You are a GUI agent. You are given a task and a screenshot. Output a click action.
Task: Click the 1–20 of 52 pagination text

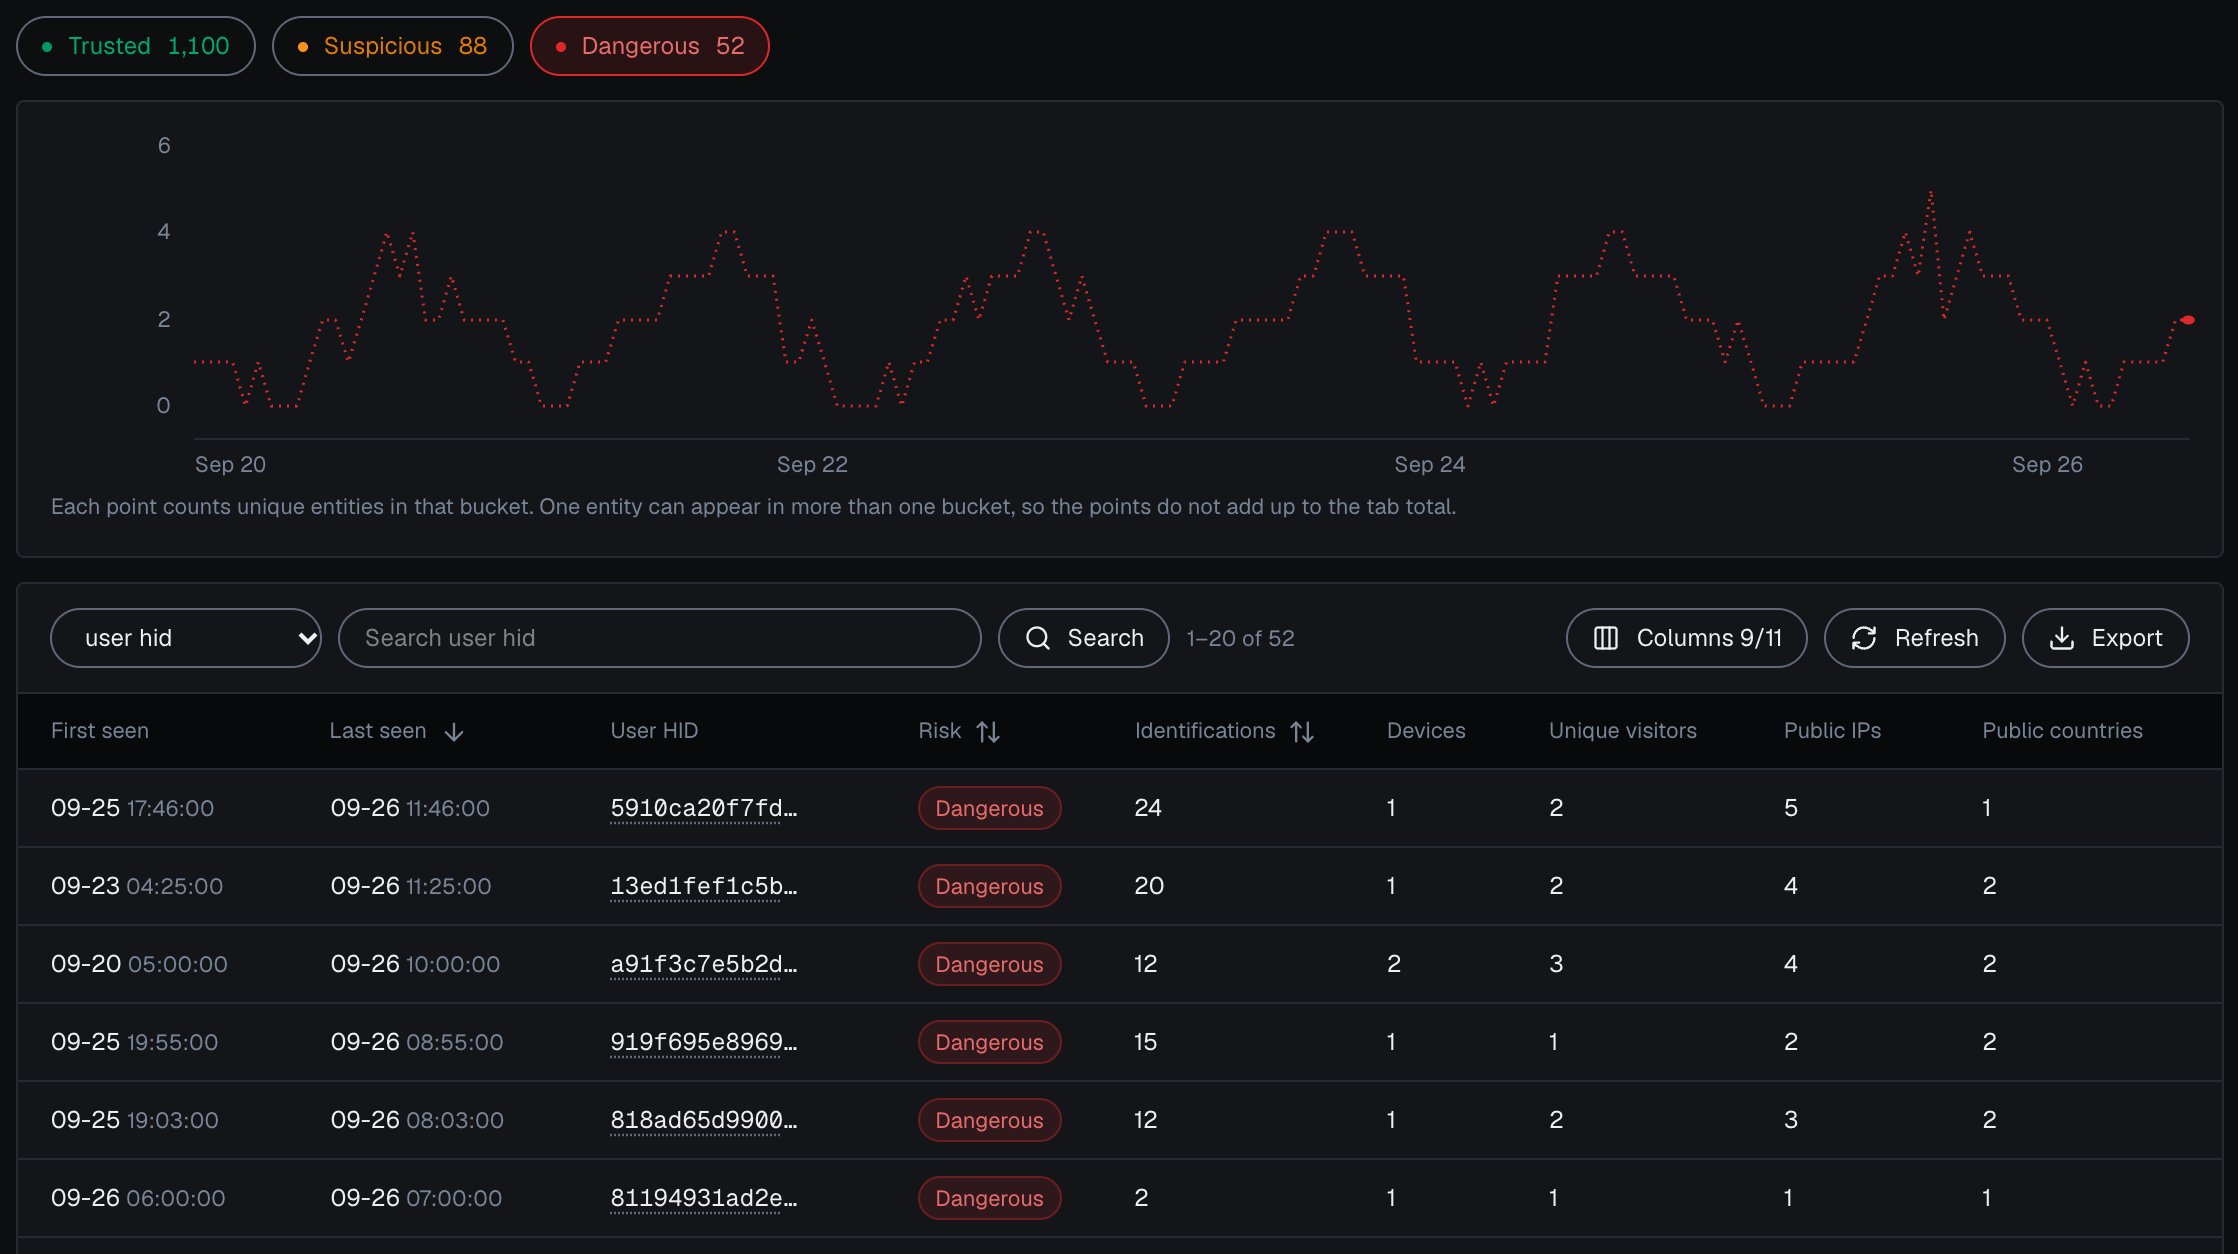pyautogui.click(x=1240, y=638)
